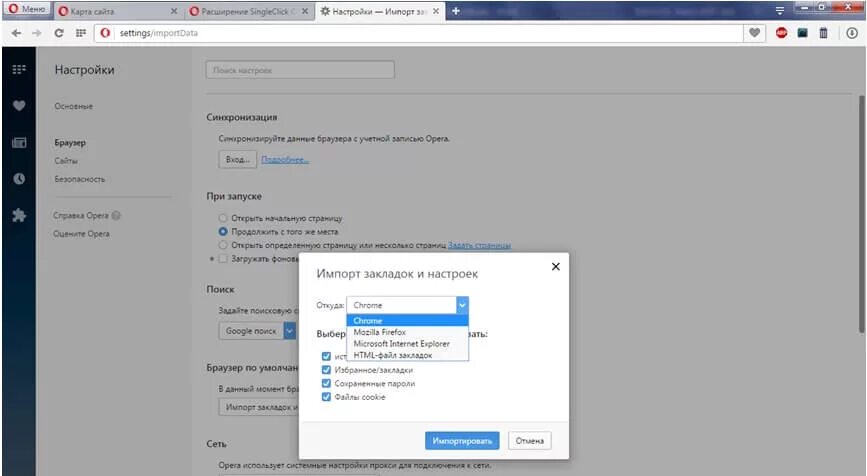Select the Безопасность settings section
The image size is (867, 476).
80,179
